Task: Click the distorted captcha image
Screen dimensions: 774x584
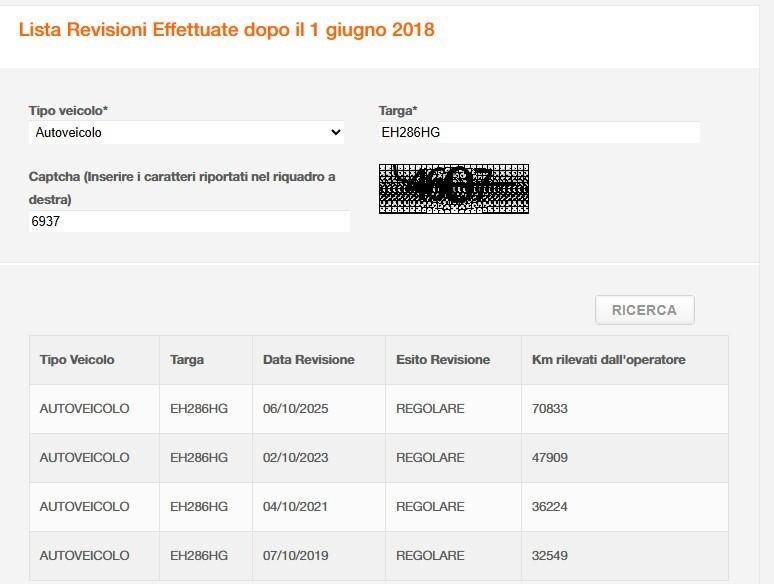Action: [454, 188]
